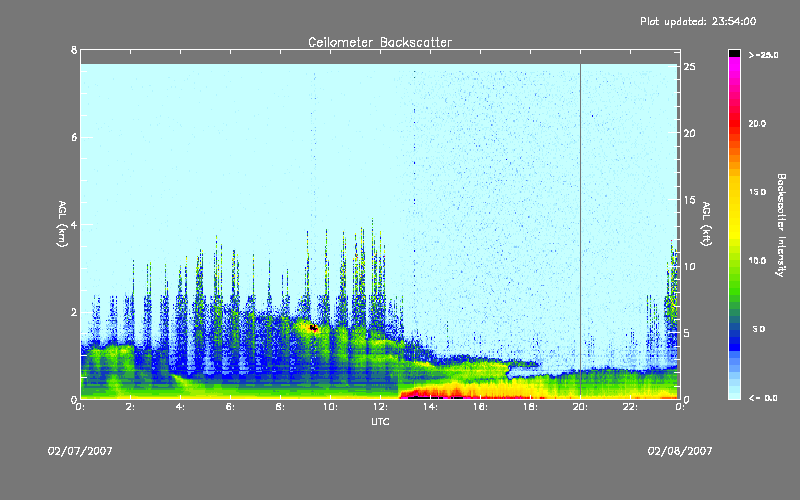Select the "16:" UTC tick label
Screen dimensions: 800x500
(x=480, y=407)
